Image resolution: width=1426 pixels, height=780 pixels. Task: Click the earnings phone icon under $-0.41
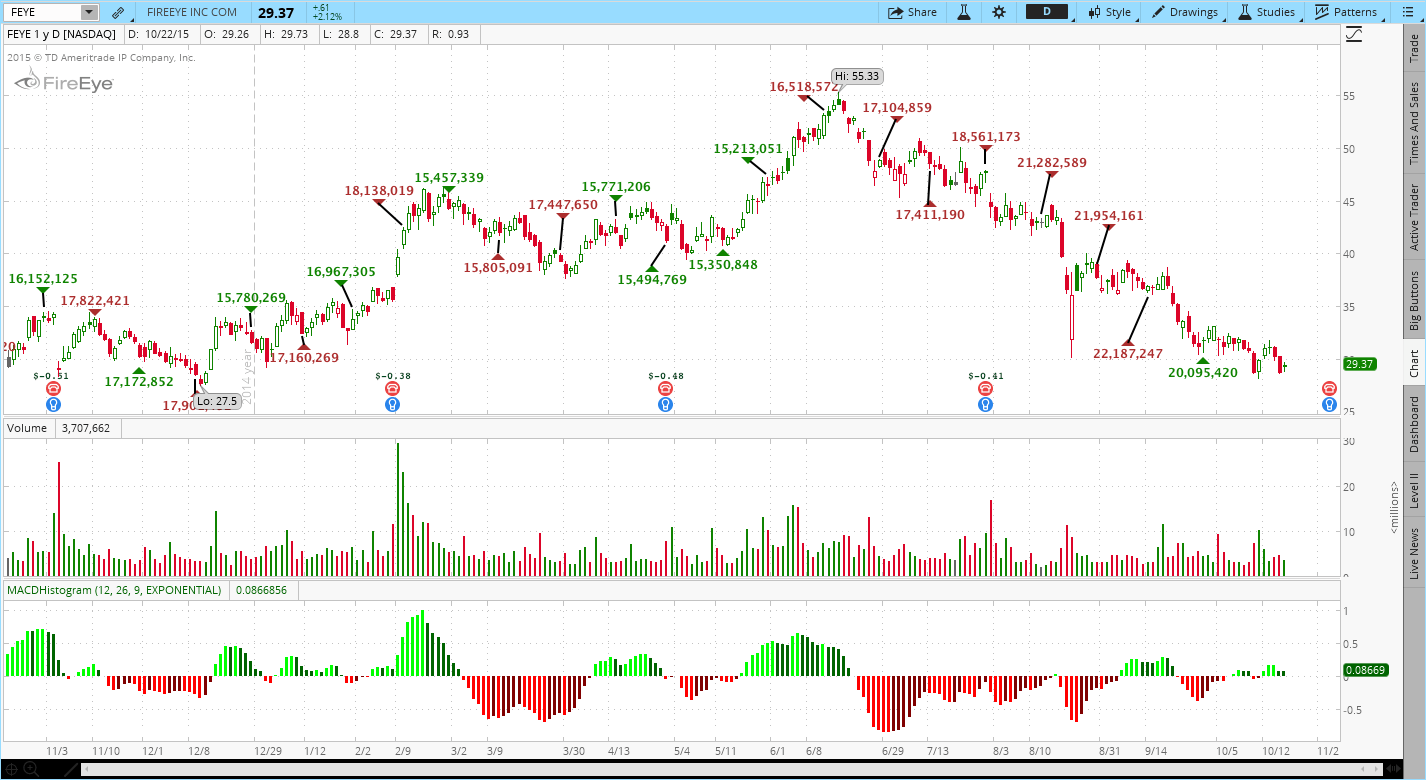pyautogui.click(x=985, y=388)
